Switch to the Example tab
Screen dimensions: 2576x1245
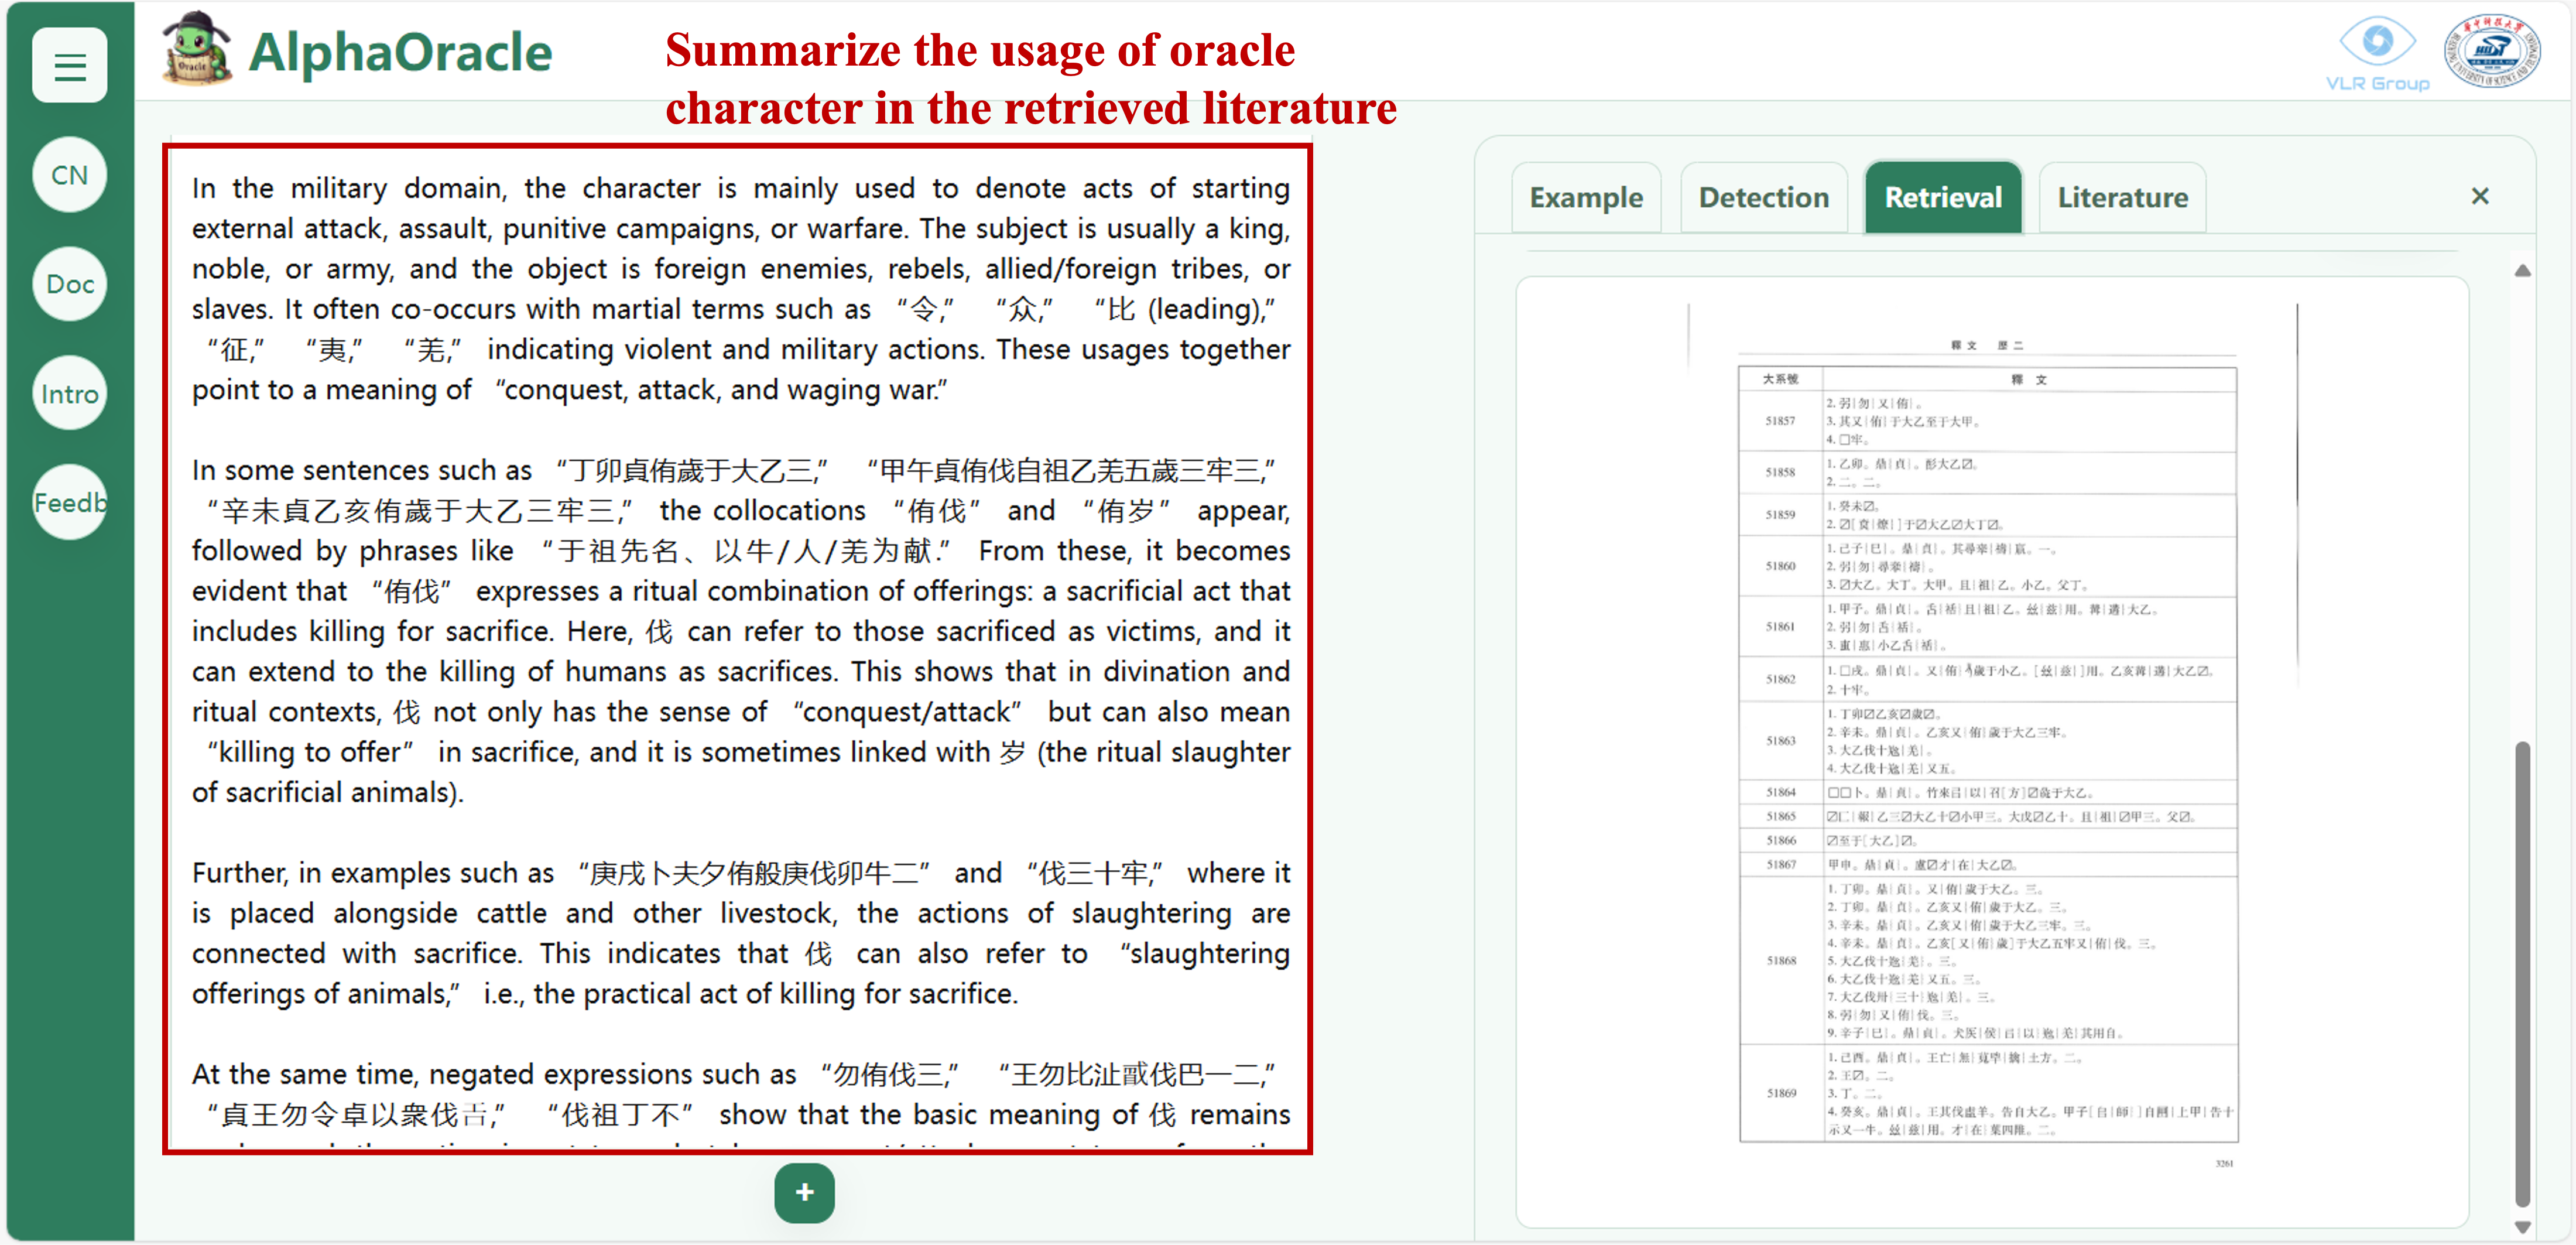coord(1586,197)
